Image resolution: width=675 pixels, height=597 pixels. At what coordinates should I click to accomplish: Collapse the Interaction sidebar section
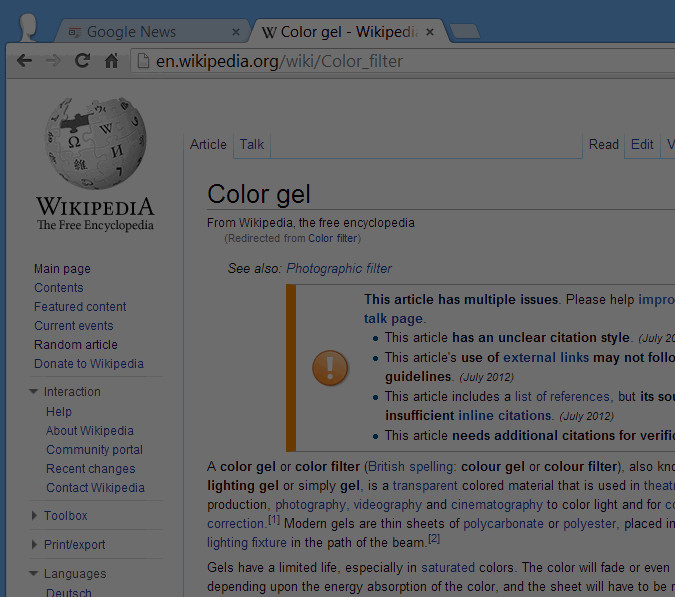(34, 391)
